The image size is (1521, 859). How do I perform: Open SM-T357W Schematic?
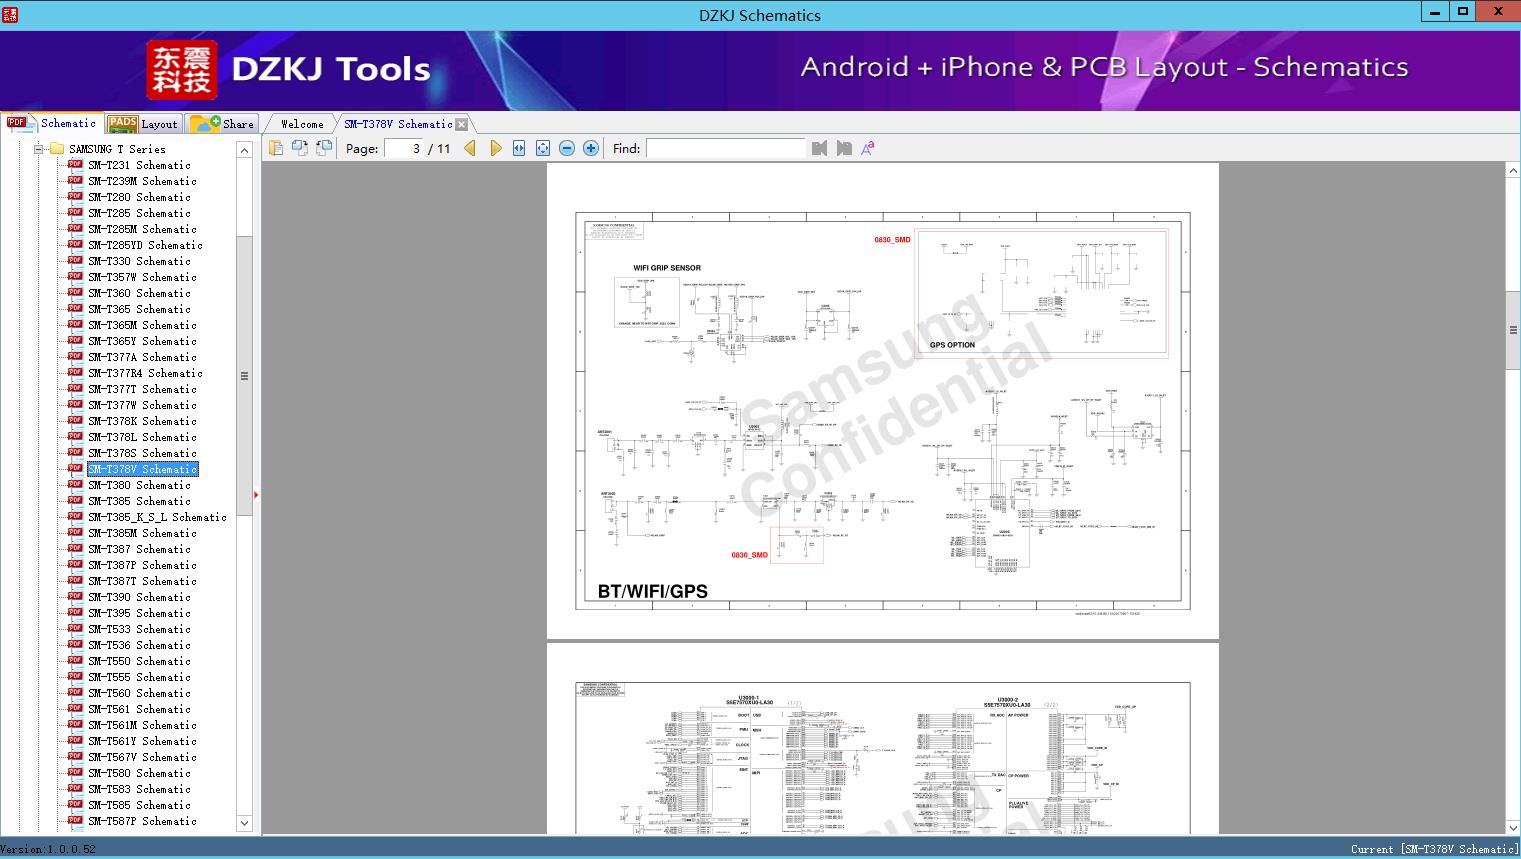click(x=142, y=277)
